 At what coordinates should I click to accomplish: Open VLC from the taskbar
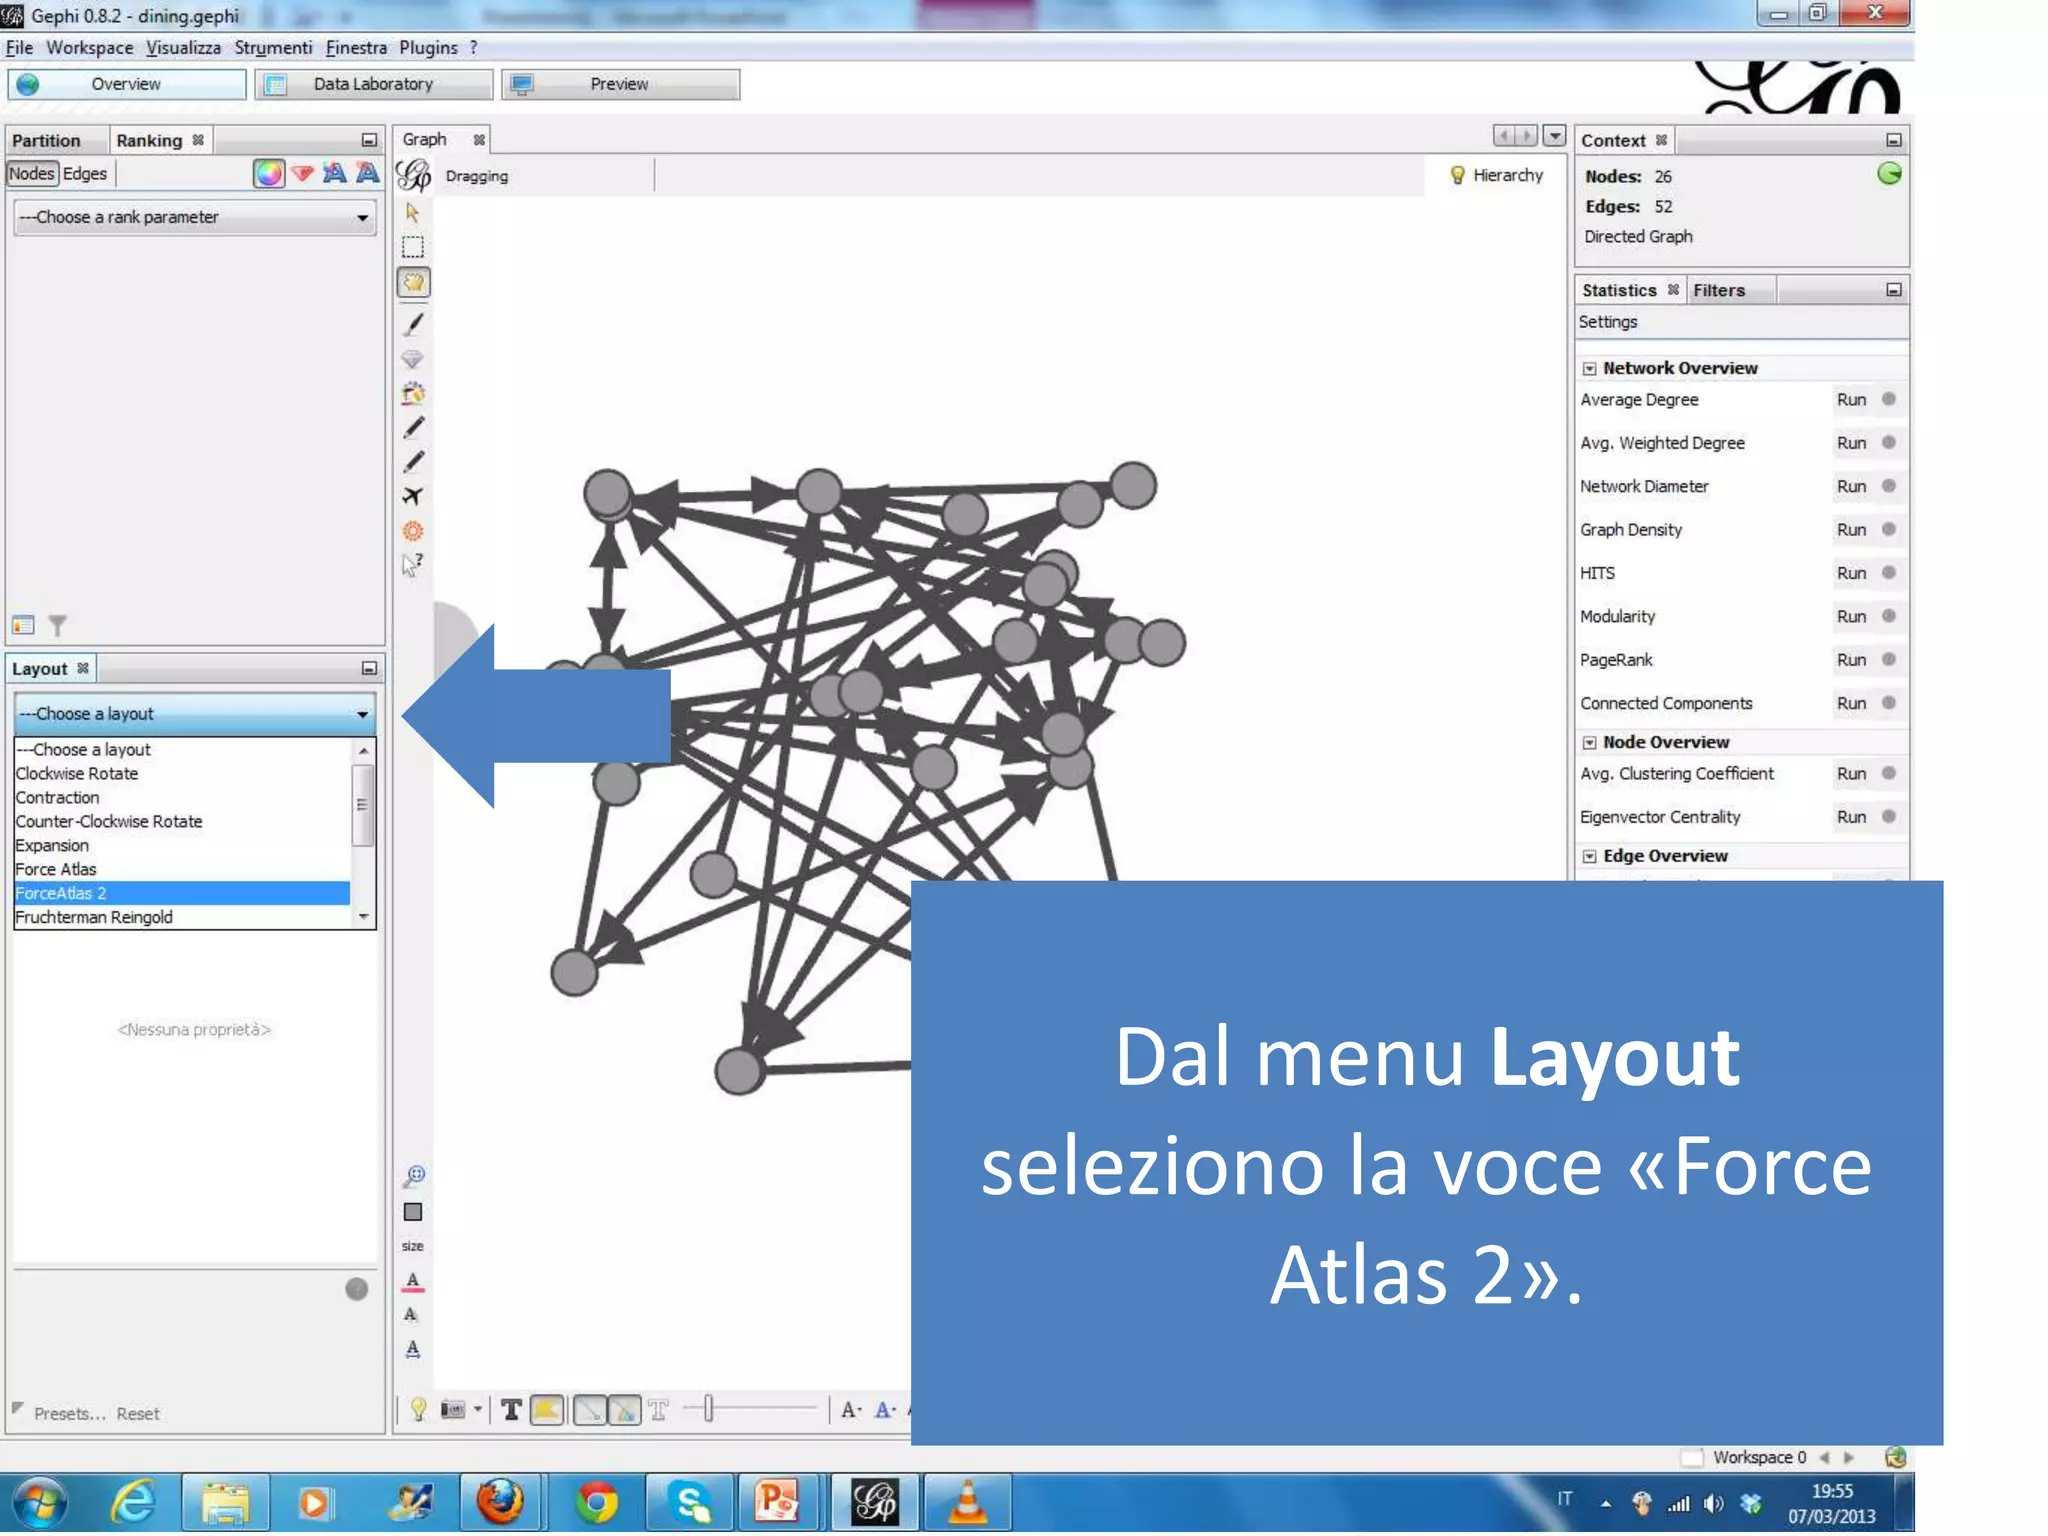(x=967, y=1502)
